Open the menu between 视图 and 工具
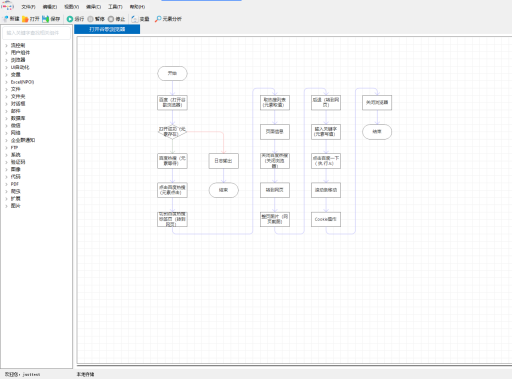 [x=93, y=7]
